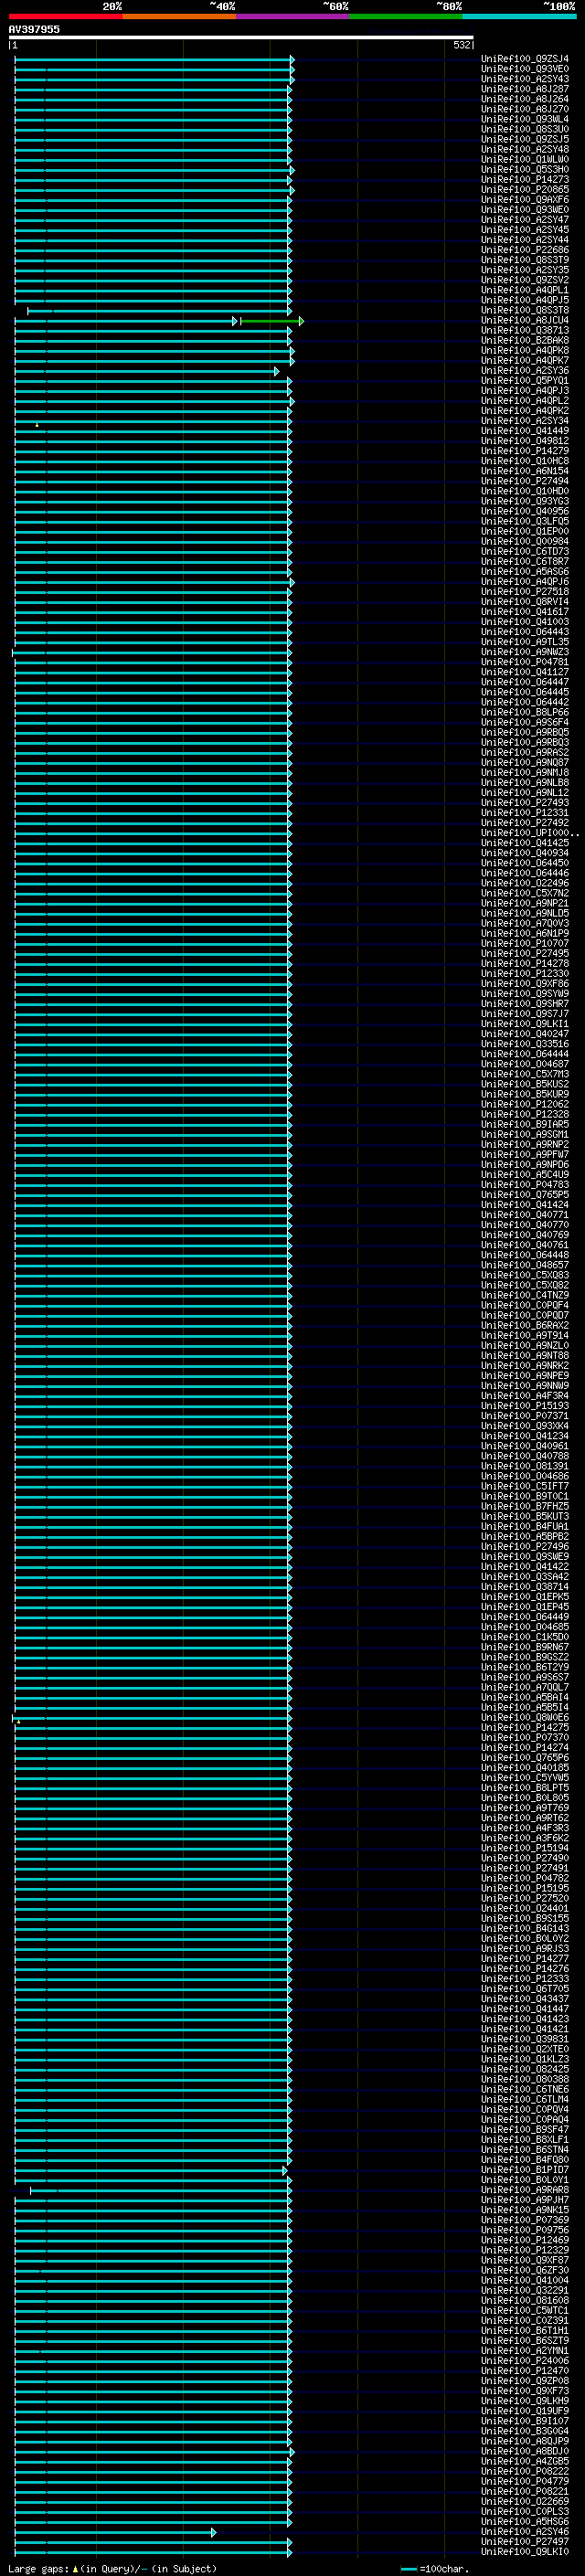Image resolution: width=585 pixels, height=2576 pixels.
Task: Click label UniRef100_Q6ZF30
Action: [x=524, y=2271]
